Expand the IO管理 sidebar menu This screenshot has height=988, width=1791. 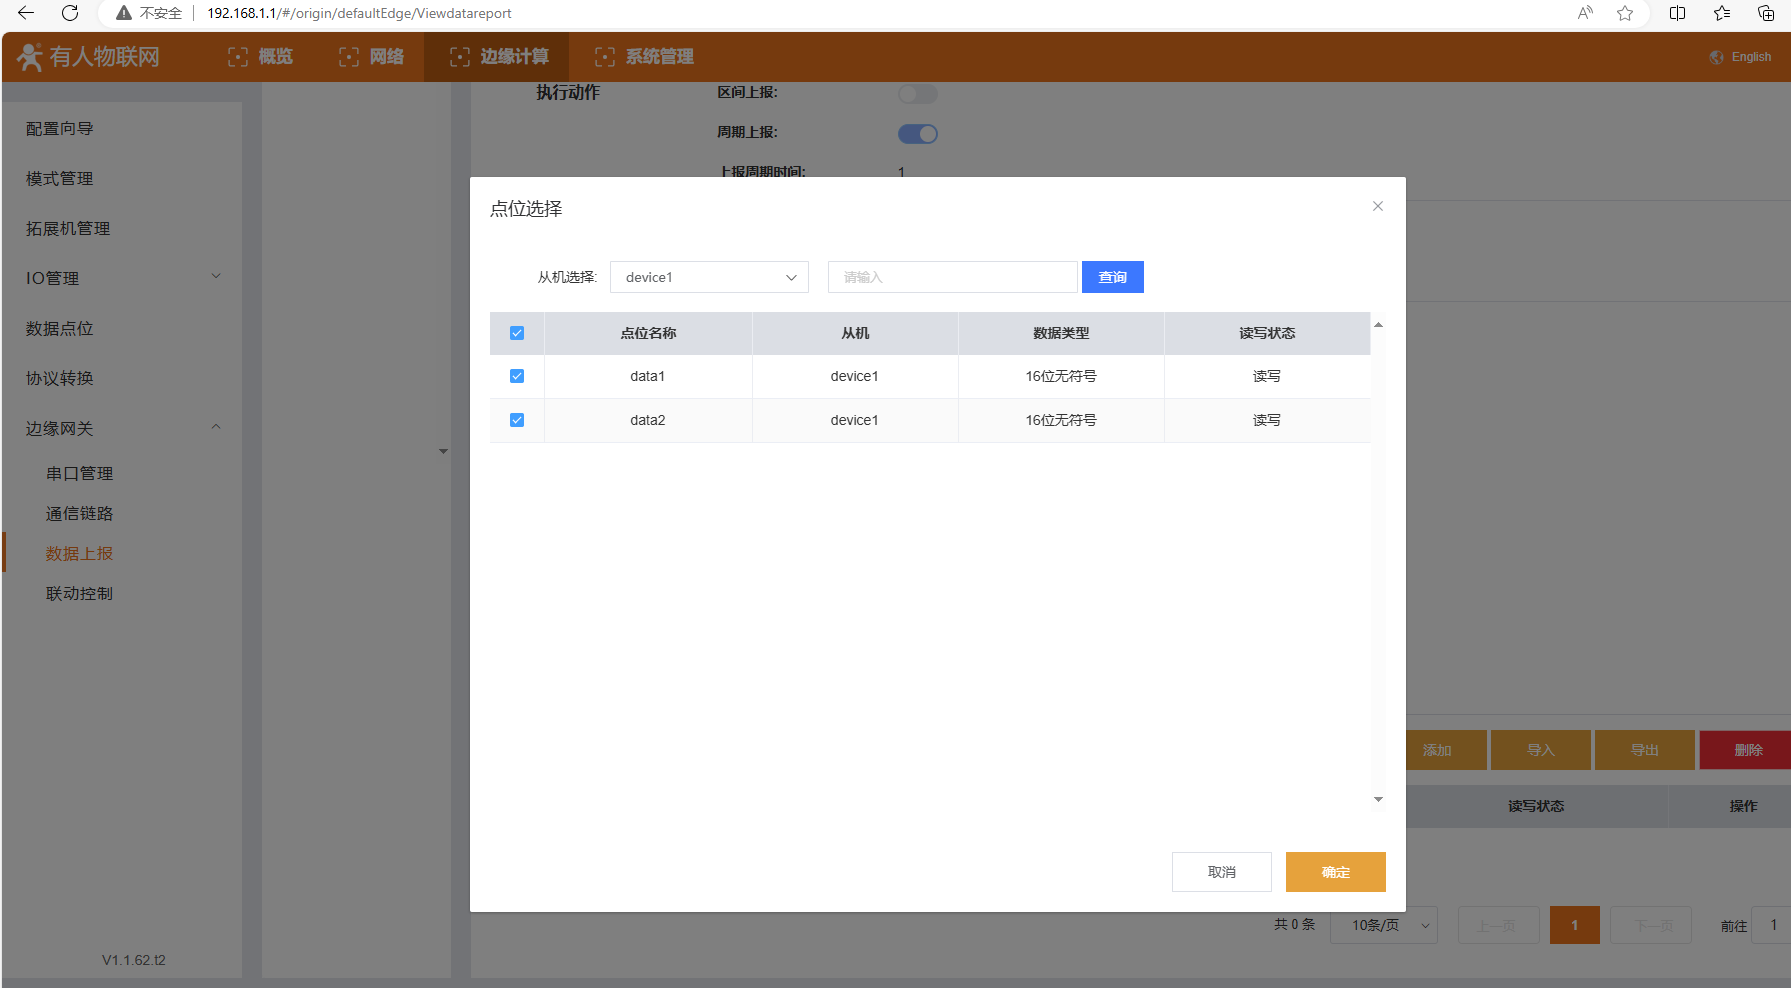[x=122, y=278]
